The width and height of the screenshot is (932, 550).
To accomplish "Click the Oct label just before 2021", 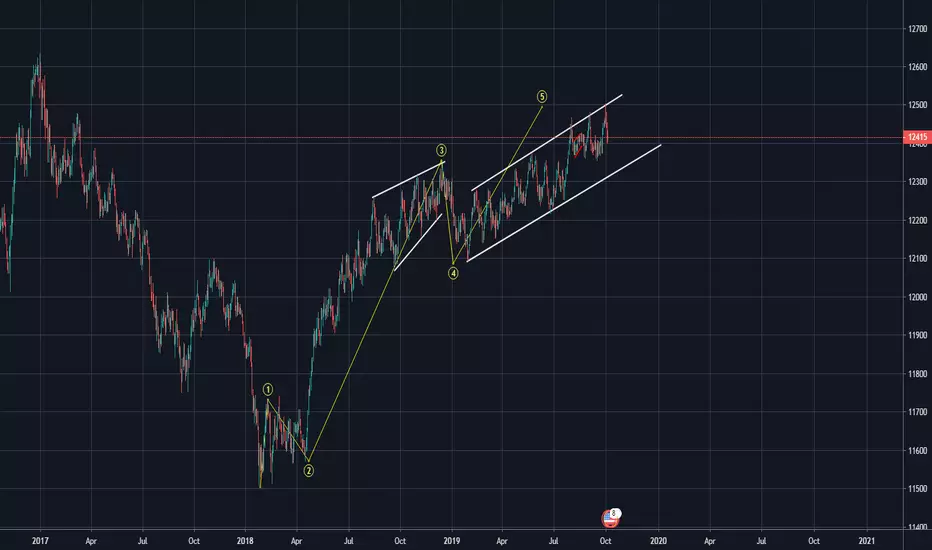I will pyautogui.click(x=814, y=540).
